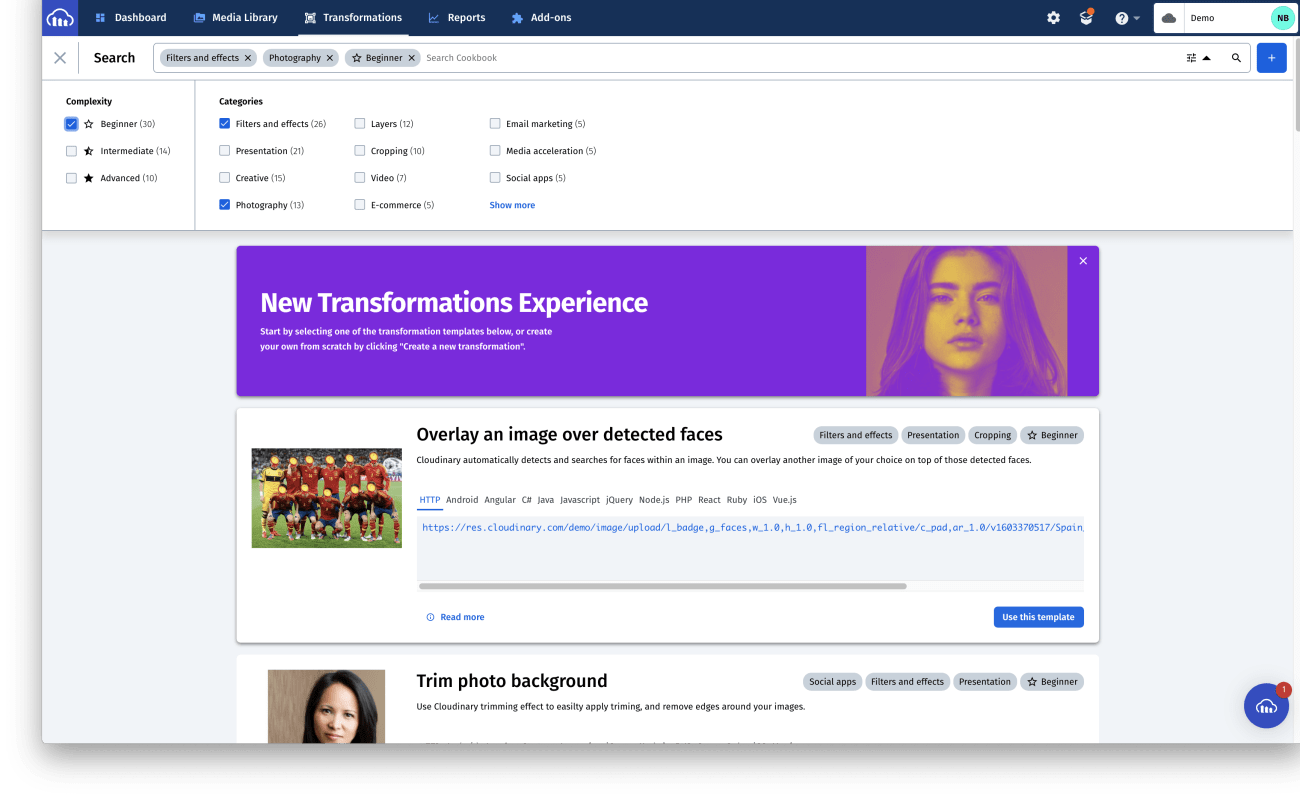1300x799 pixels.
Task: Click the Use this template button
Action: click(x=1038, y=617)
